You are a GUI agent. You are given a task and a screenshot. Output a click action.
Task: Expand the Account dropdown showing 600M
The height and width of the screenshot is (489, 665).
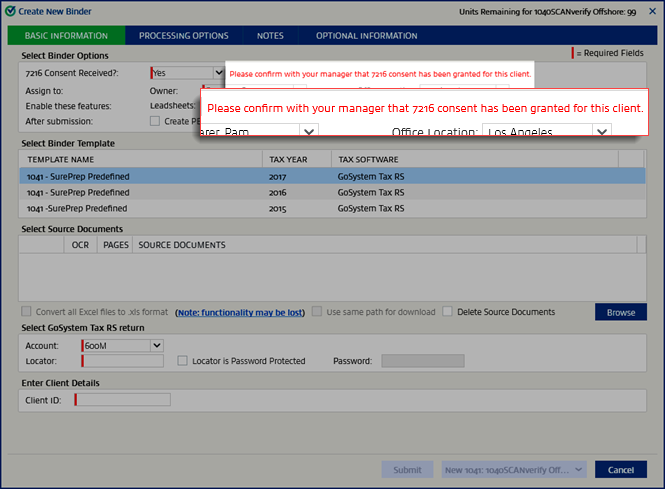point(156,345)
